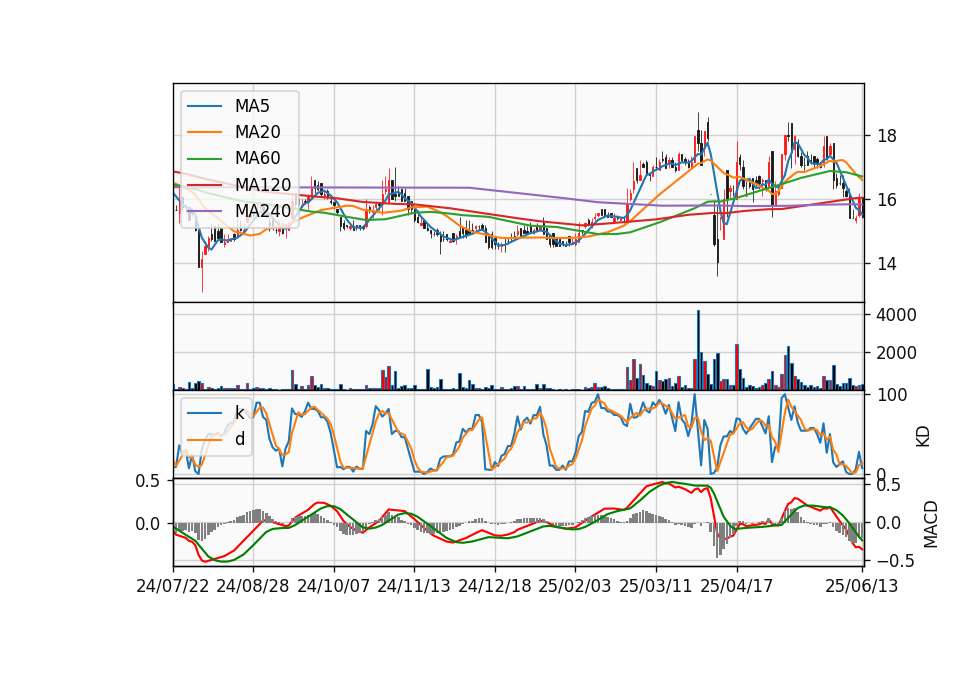Click the volume axis label 4000

(x=896, y=315)
